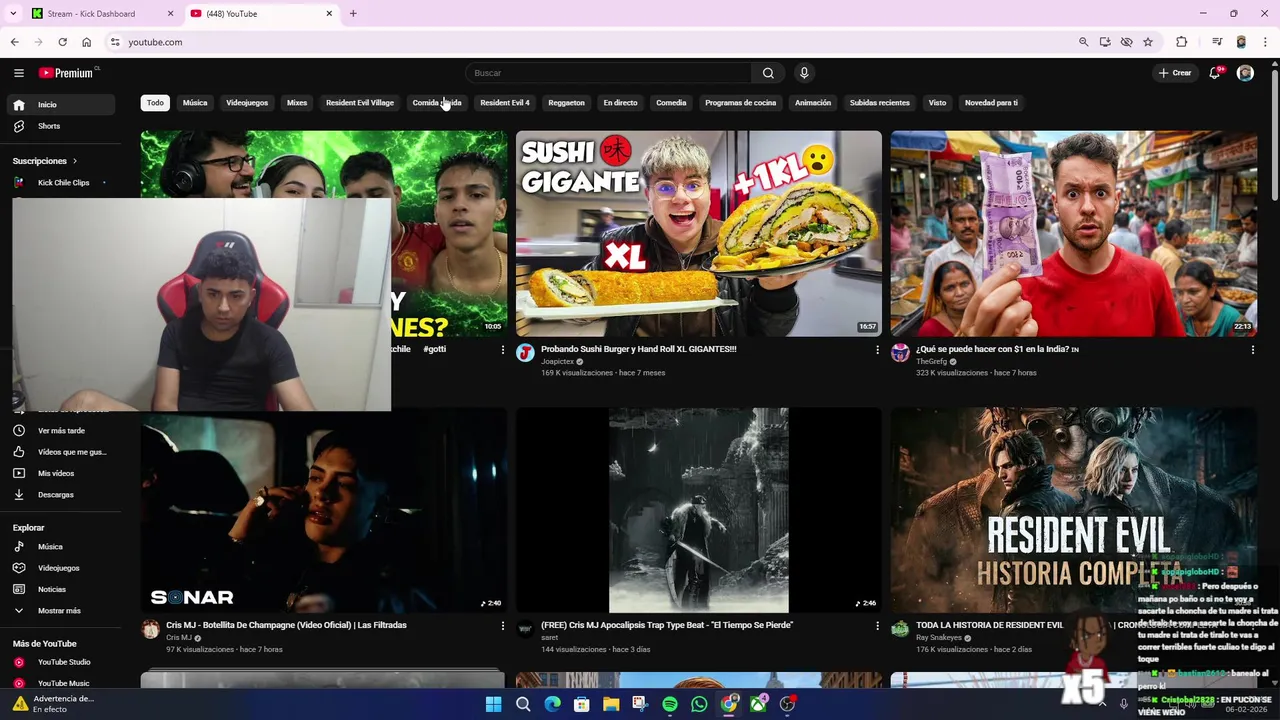Select the Reggaeton filter chip
This screenshot has width=1280, height=720.
point(566,103)
